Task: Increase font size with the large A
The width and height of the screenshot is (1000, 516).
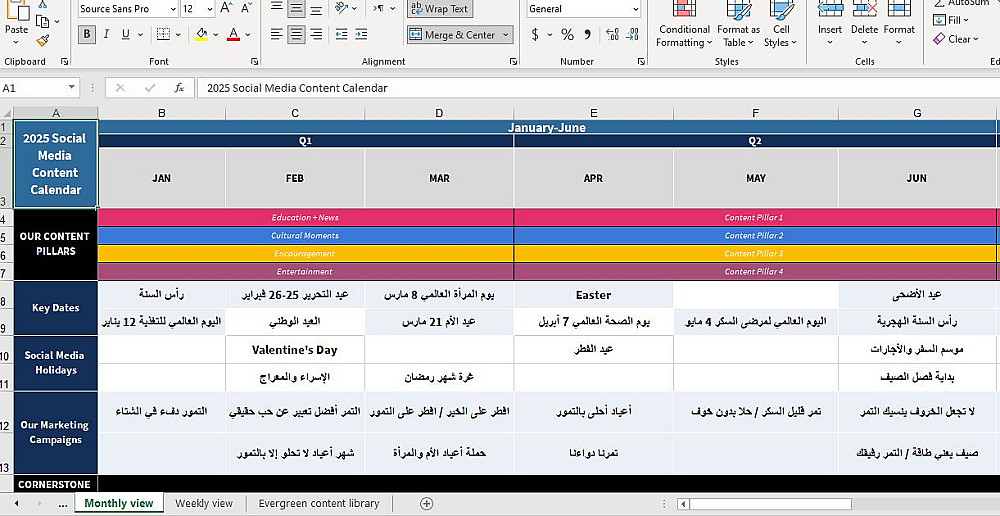Action: click(x=226, y=9)
